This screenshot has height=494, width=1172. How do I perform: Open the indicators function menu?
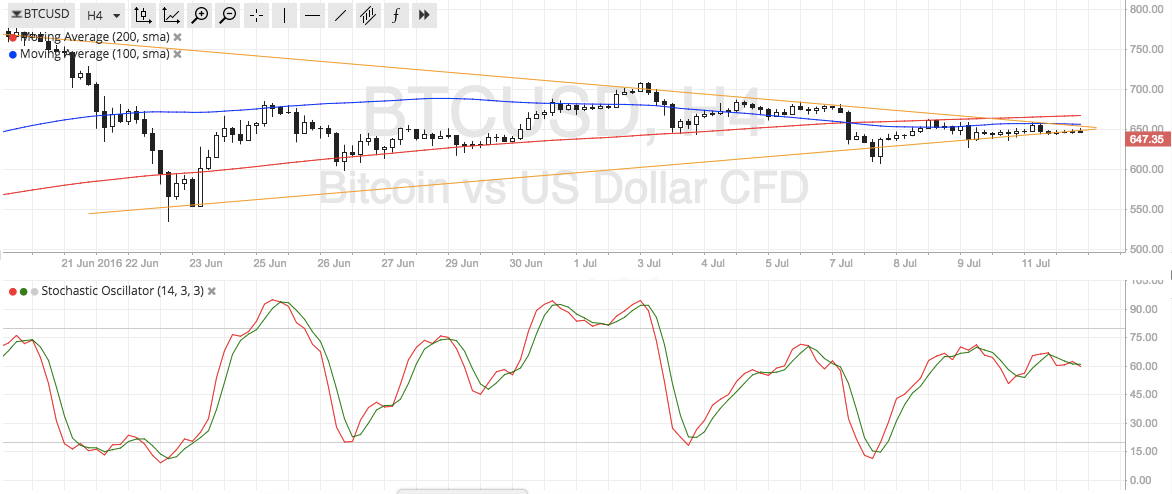point(395,14)
